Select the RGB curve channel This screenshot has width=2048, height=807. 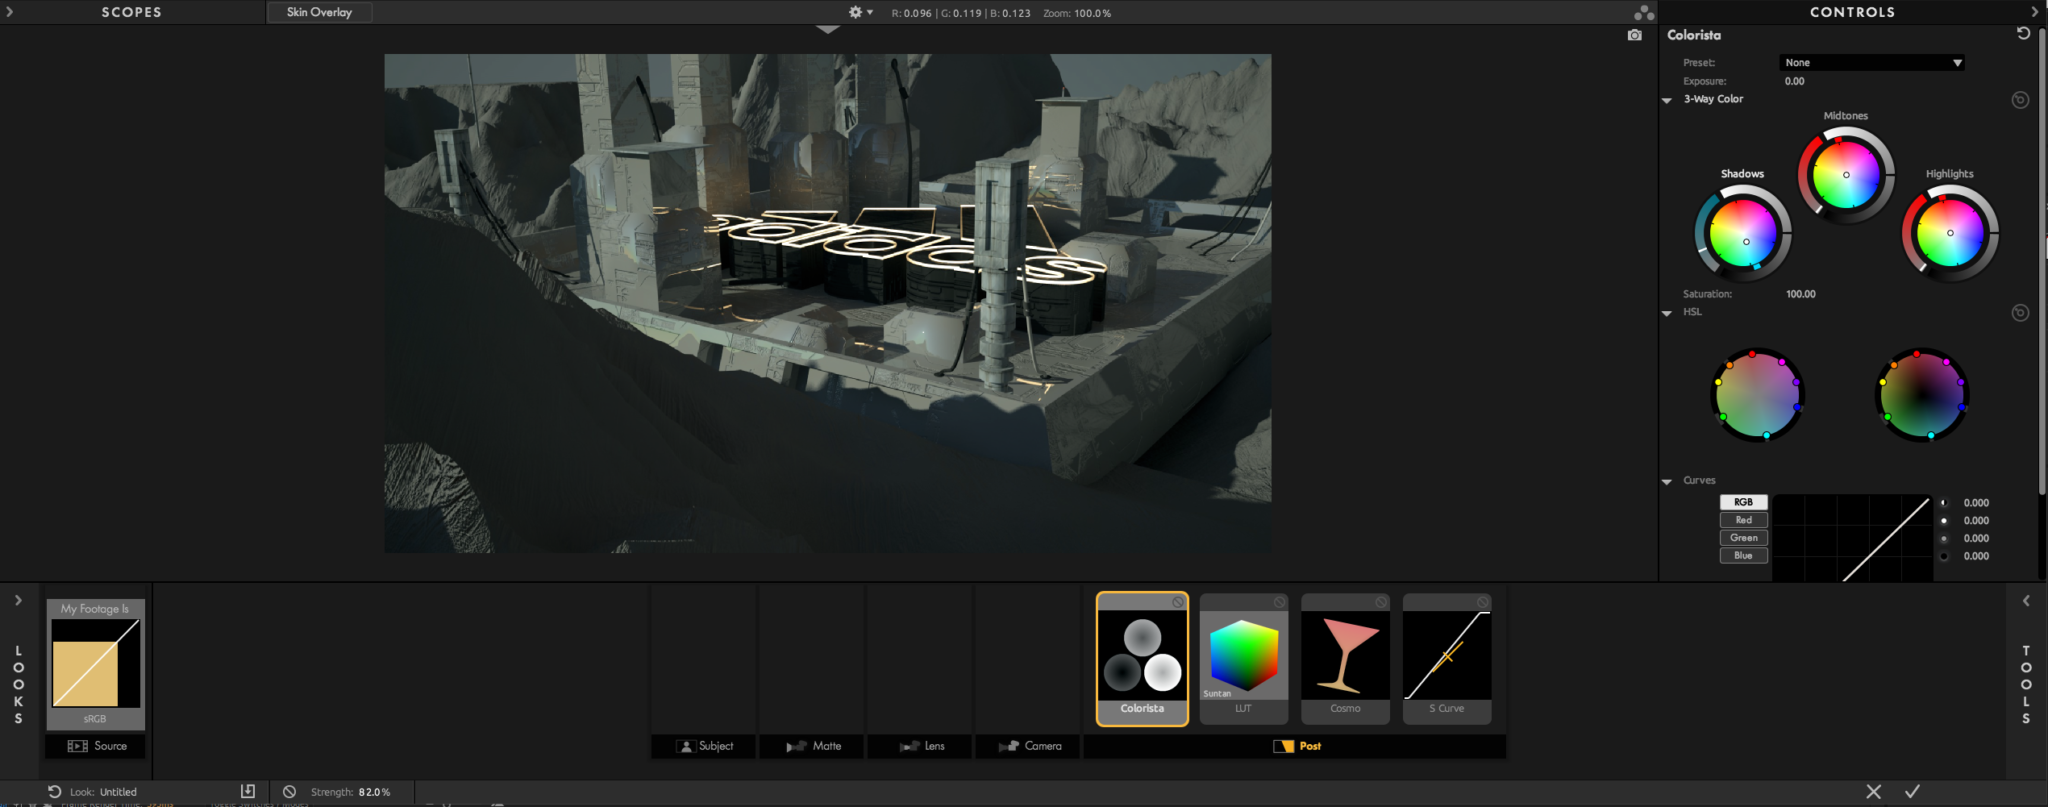1743,502
